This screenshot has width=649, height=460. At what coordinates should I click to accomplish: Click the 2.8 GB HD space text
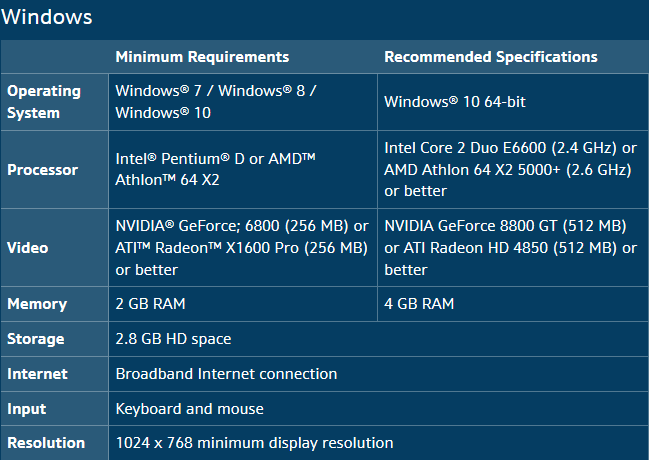coord(173,339)
